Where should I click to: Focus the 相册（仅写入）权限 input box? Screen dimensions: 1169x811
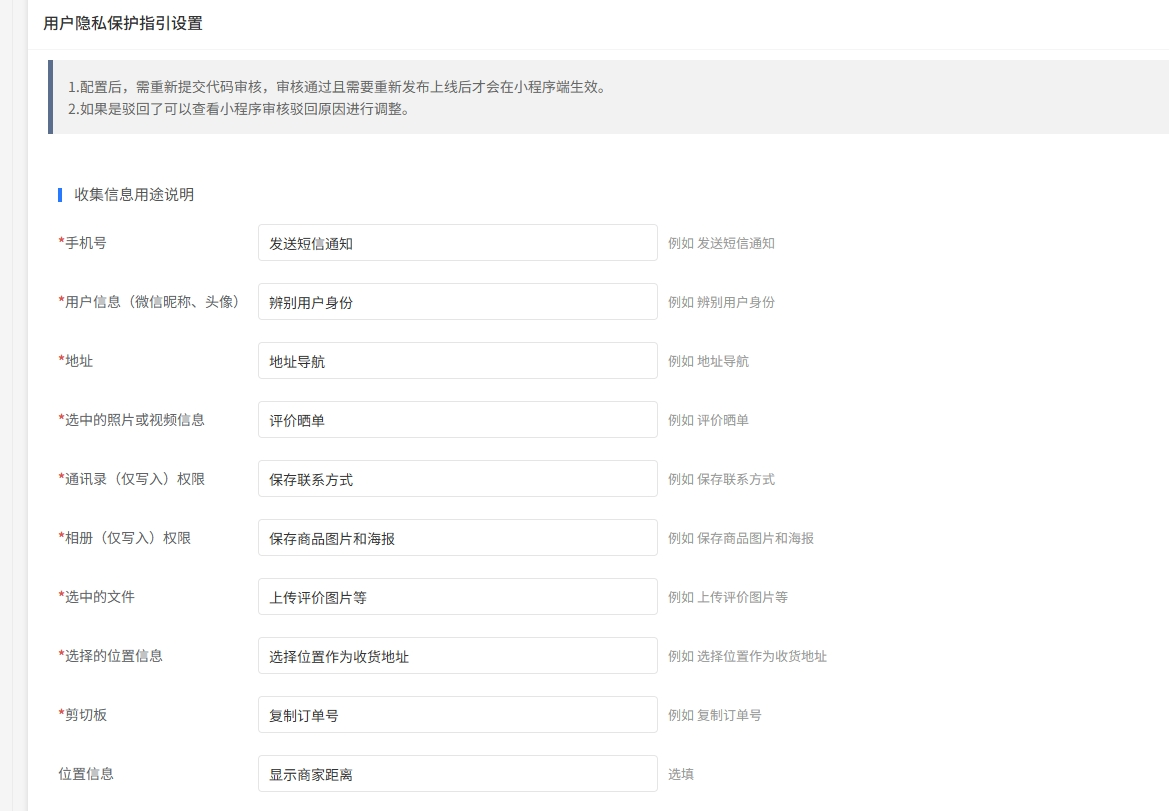(457, 538)
